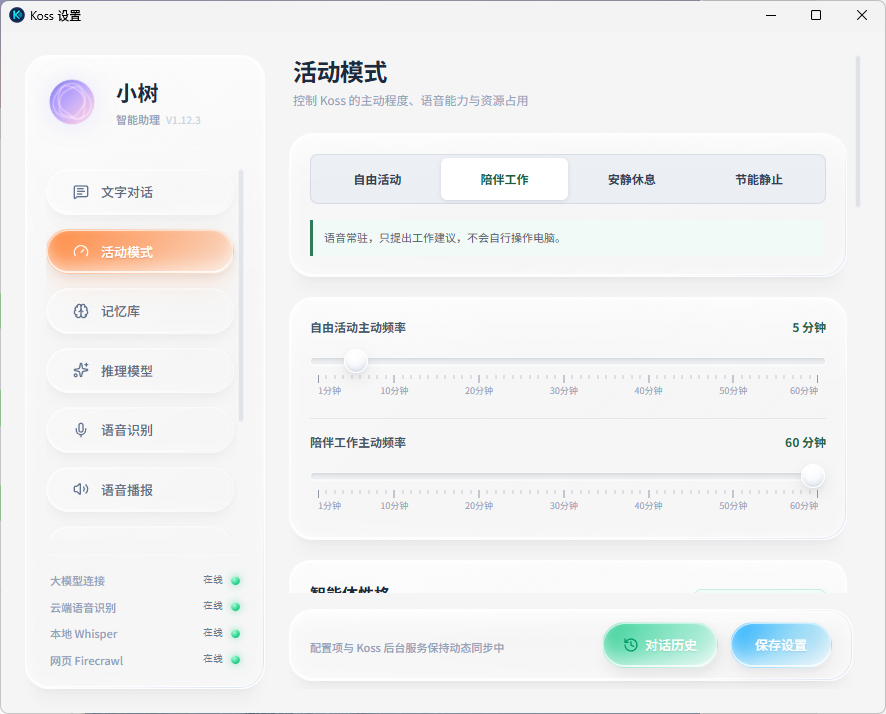Click the 网页 Firecrawl status label

tap(86, 660)
